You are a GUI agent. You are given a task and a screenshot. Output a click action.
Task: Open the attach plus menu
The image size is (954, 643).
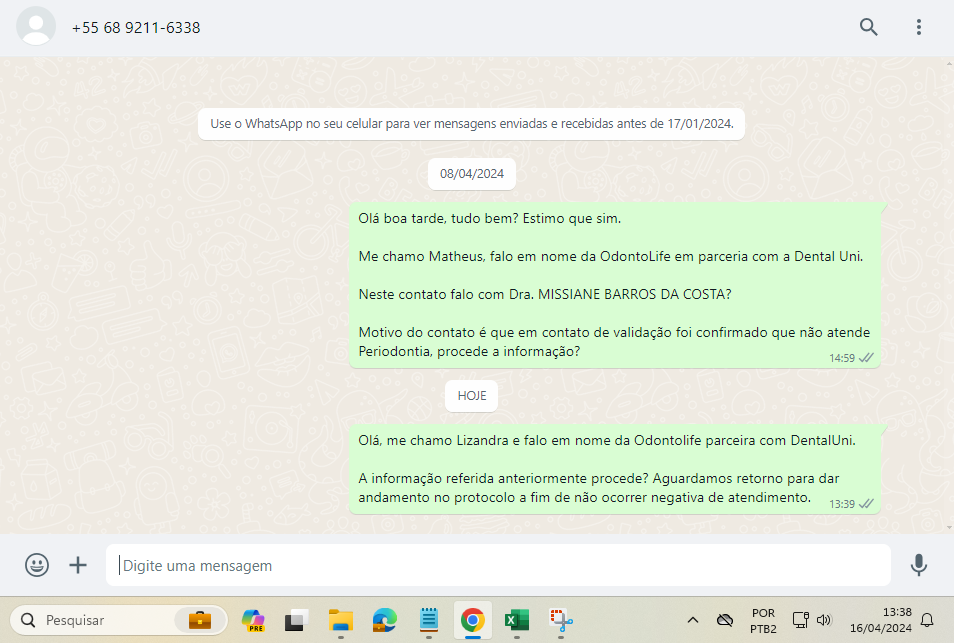pyautogui.click(x=78, y=565)
